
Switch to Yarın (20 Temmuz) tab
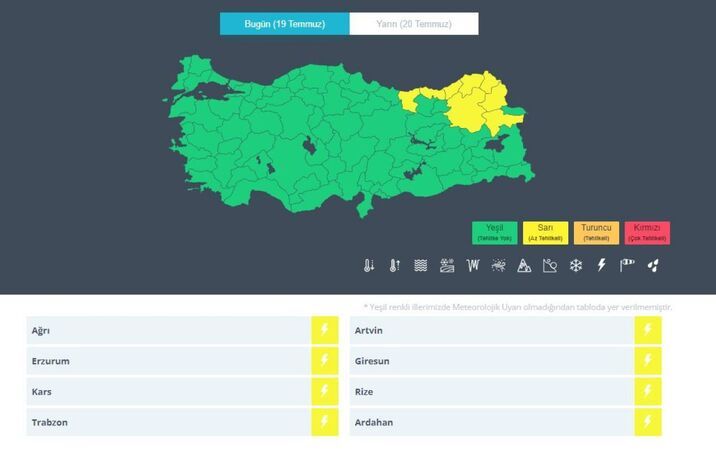414,23
